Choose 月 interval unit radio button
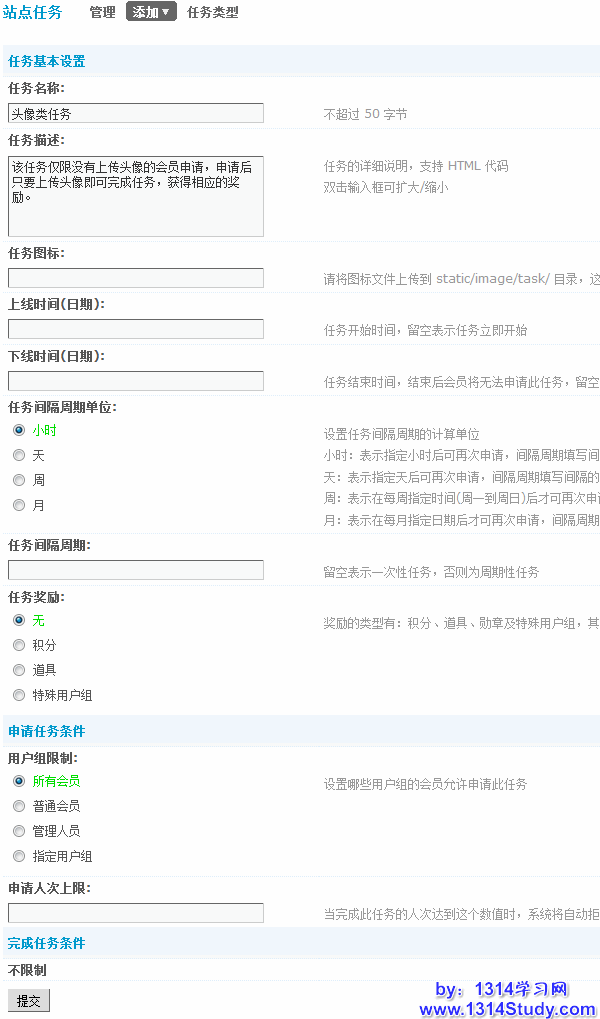 (19, 505)
